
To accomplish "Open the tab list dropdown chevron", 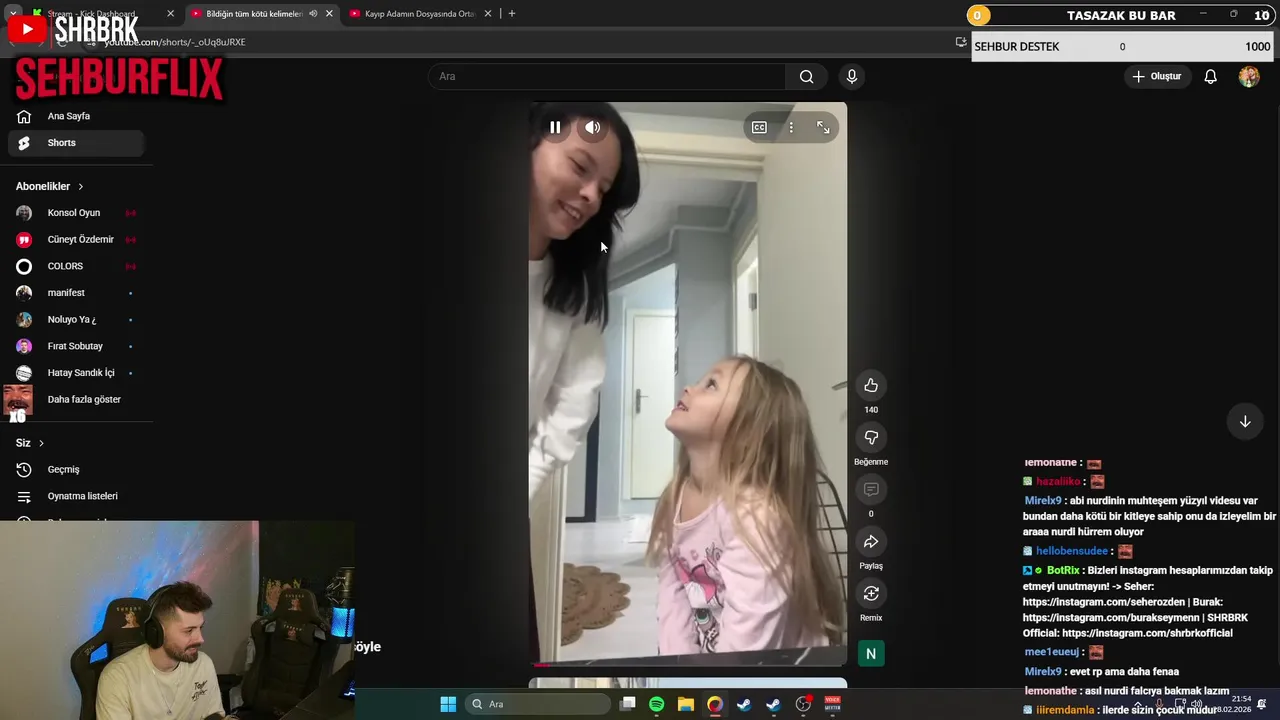I will pyautogui.click(x=12, y=14).
